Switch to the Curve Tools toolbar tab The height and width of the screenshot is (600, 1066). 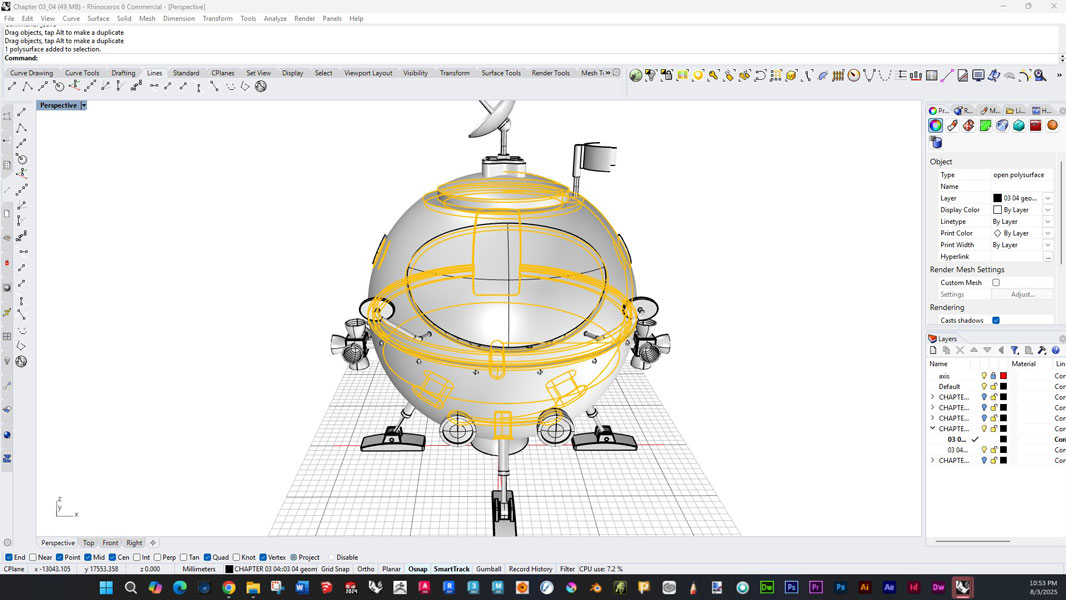(x=82, y=73)
